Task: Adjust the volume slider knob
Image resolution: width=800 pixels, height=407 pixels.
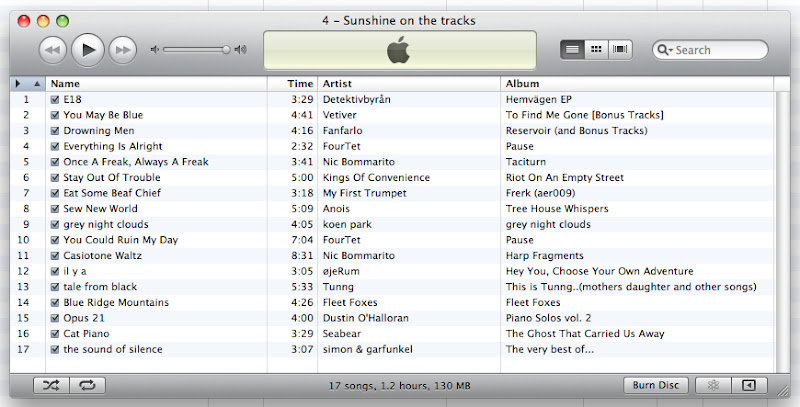Action: pos(226,49)
